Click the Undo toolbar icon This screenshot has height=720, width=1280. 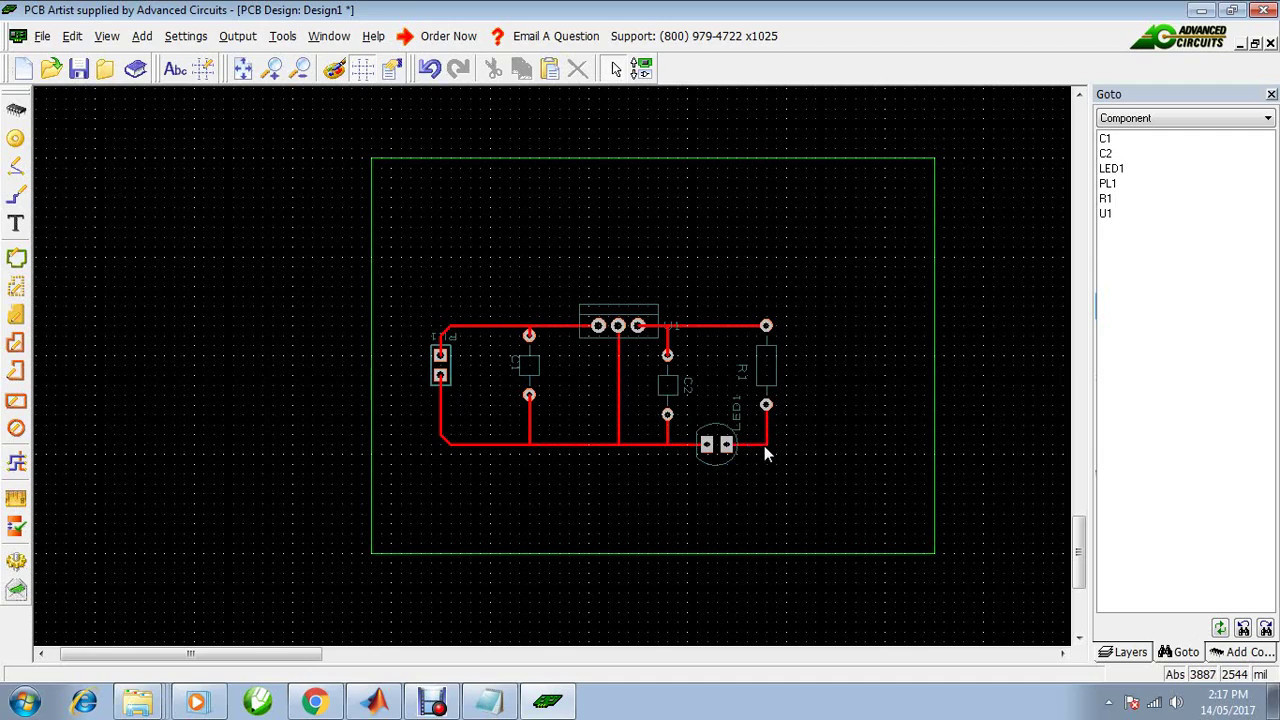429,68
